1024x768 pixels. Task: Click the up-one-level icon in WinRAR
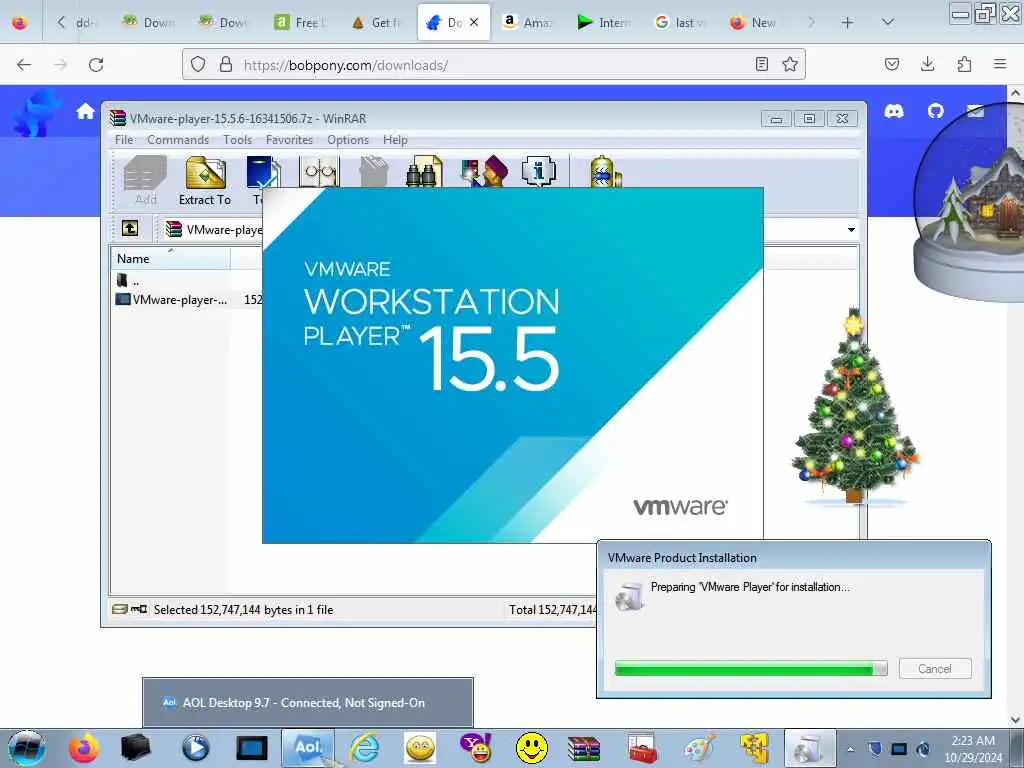click(x=130, y=229)
